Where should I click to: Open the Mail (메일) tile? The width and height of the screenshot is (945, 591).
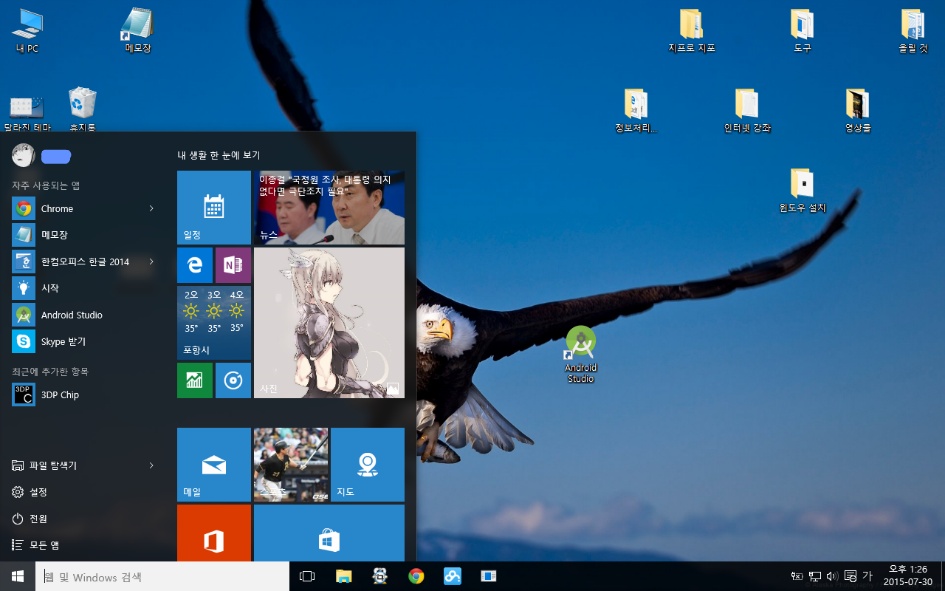tap(213, 464)
